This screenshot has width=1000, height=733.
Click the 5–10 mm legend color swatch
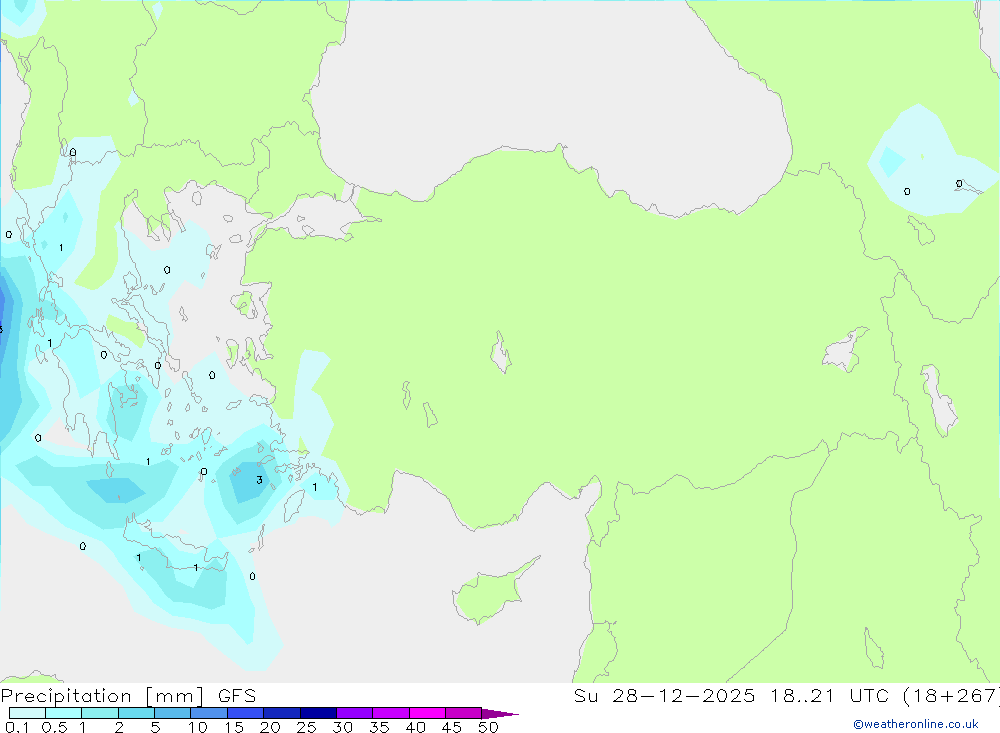click(x=173, y=713)
